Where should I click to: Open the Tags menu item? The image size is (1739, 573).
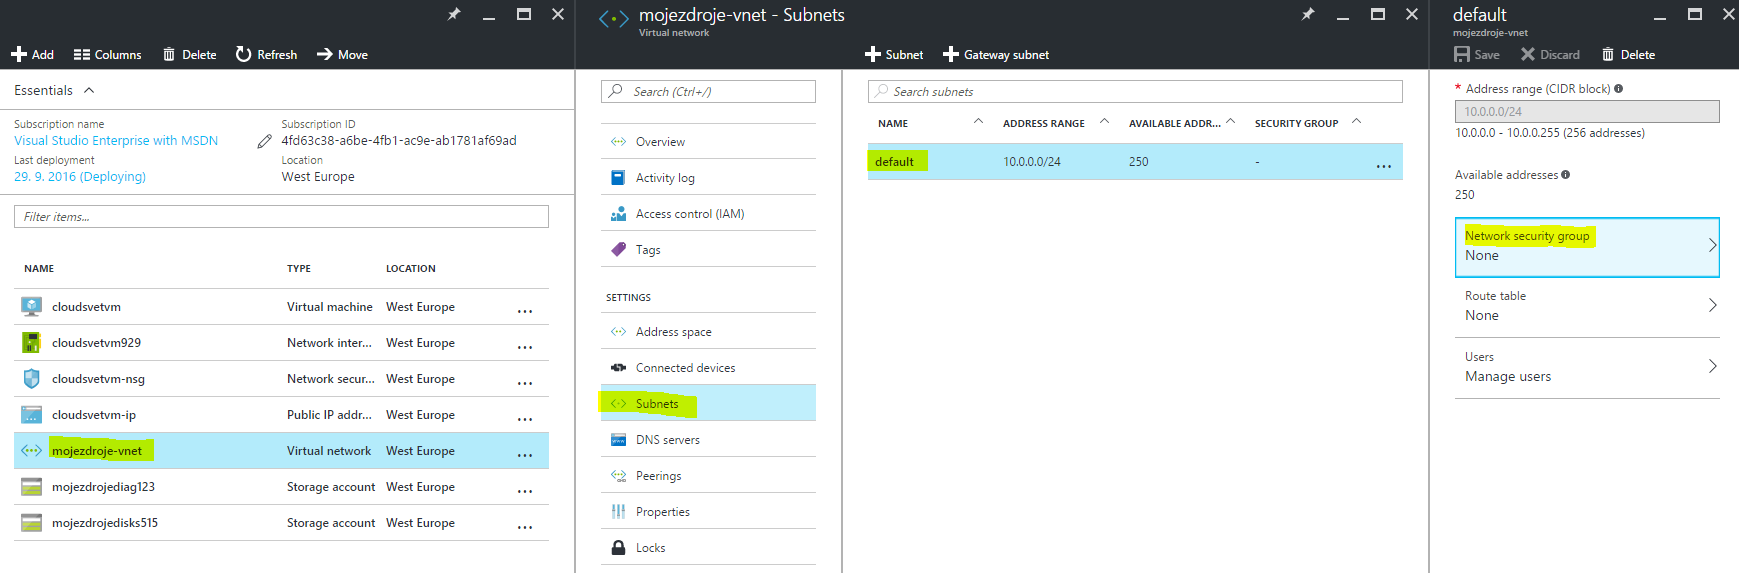708,250
